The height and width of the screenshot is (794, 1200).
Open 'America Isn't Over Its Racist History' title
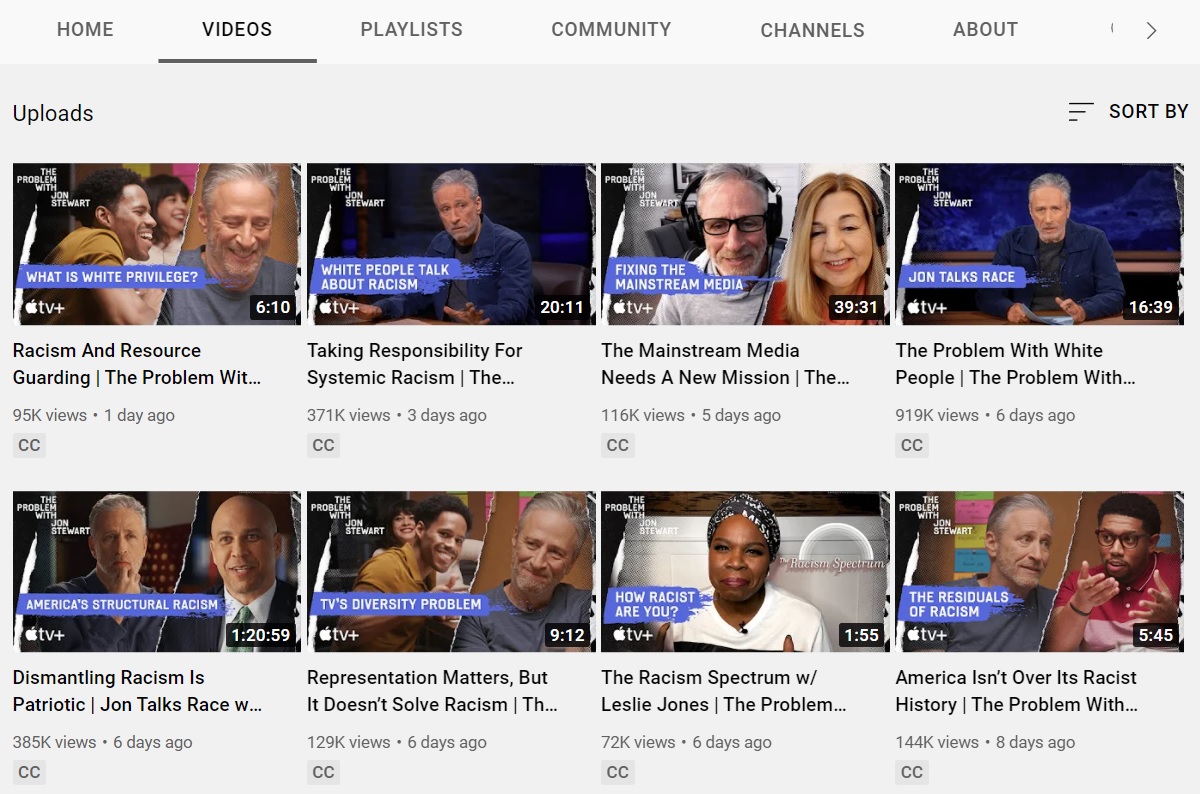click(1017, 691)
